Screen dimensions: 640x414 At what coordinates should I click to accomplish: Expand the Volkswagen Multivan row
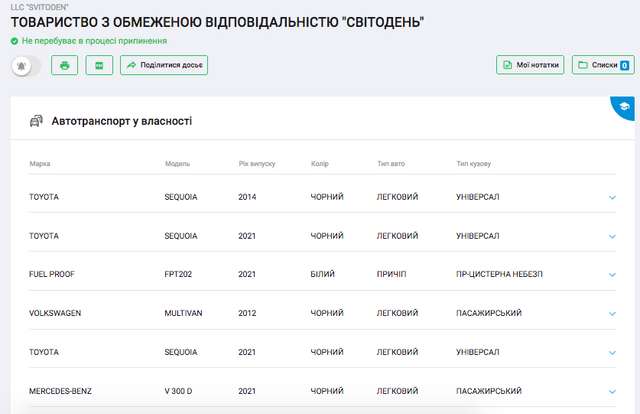[612, 313]
